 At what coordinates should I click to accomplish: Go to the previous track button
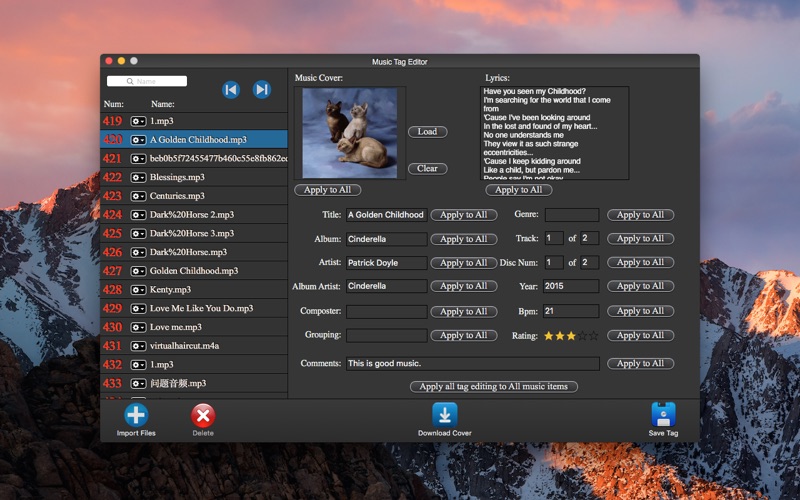click(x=231, y=90)
